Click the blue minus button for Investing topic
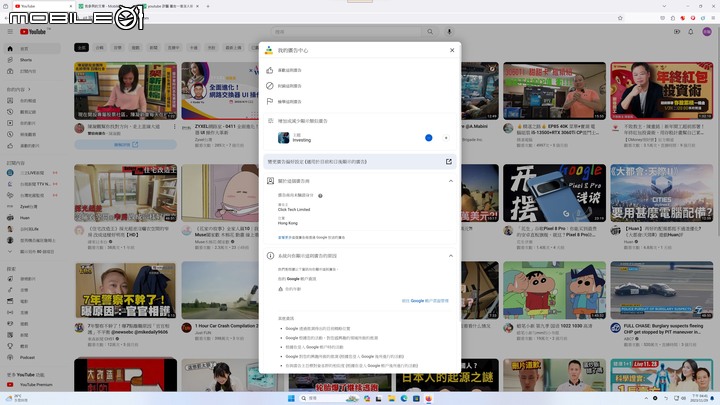 coord(428,138)
